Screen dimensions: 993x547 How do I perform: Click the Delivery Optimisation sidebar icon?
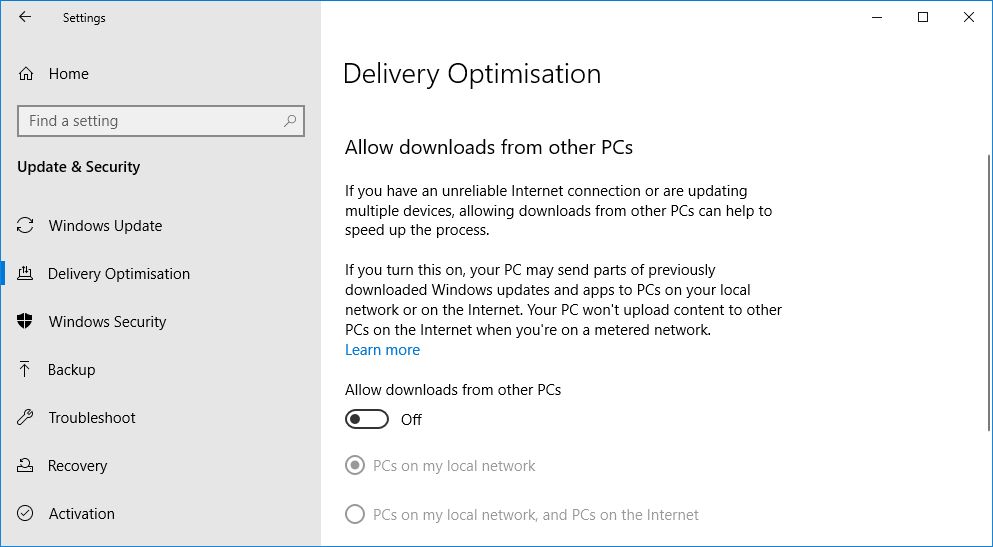26,274
